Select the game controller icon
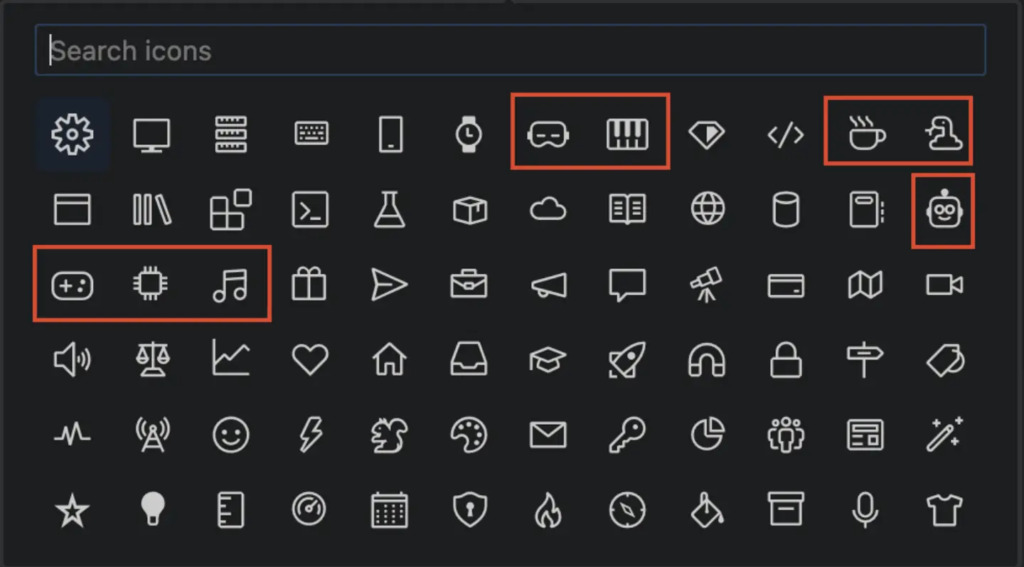Viewport: 1024px width, 567px height. pyautogui.click(x=72, y=286)
